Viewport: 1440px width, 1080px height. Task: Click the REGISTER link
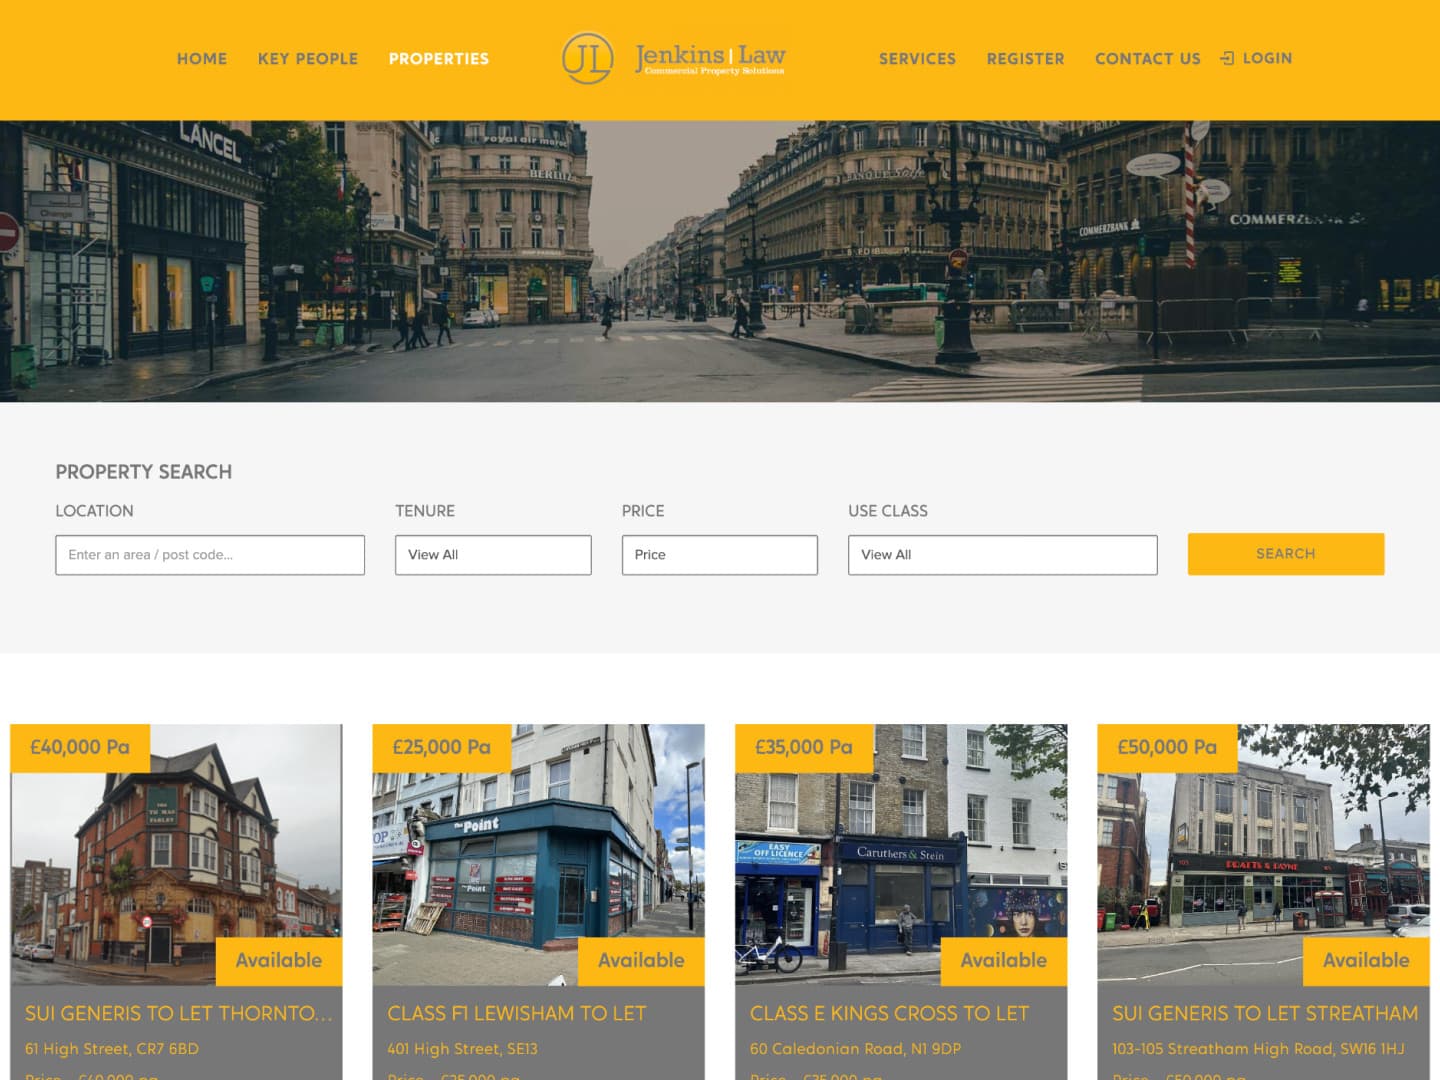(1025, 59)
